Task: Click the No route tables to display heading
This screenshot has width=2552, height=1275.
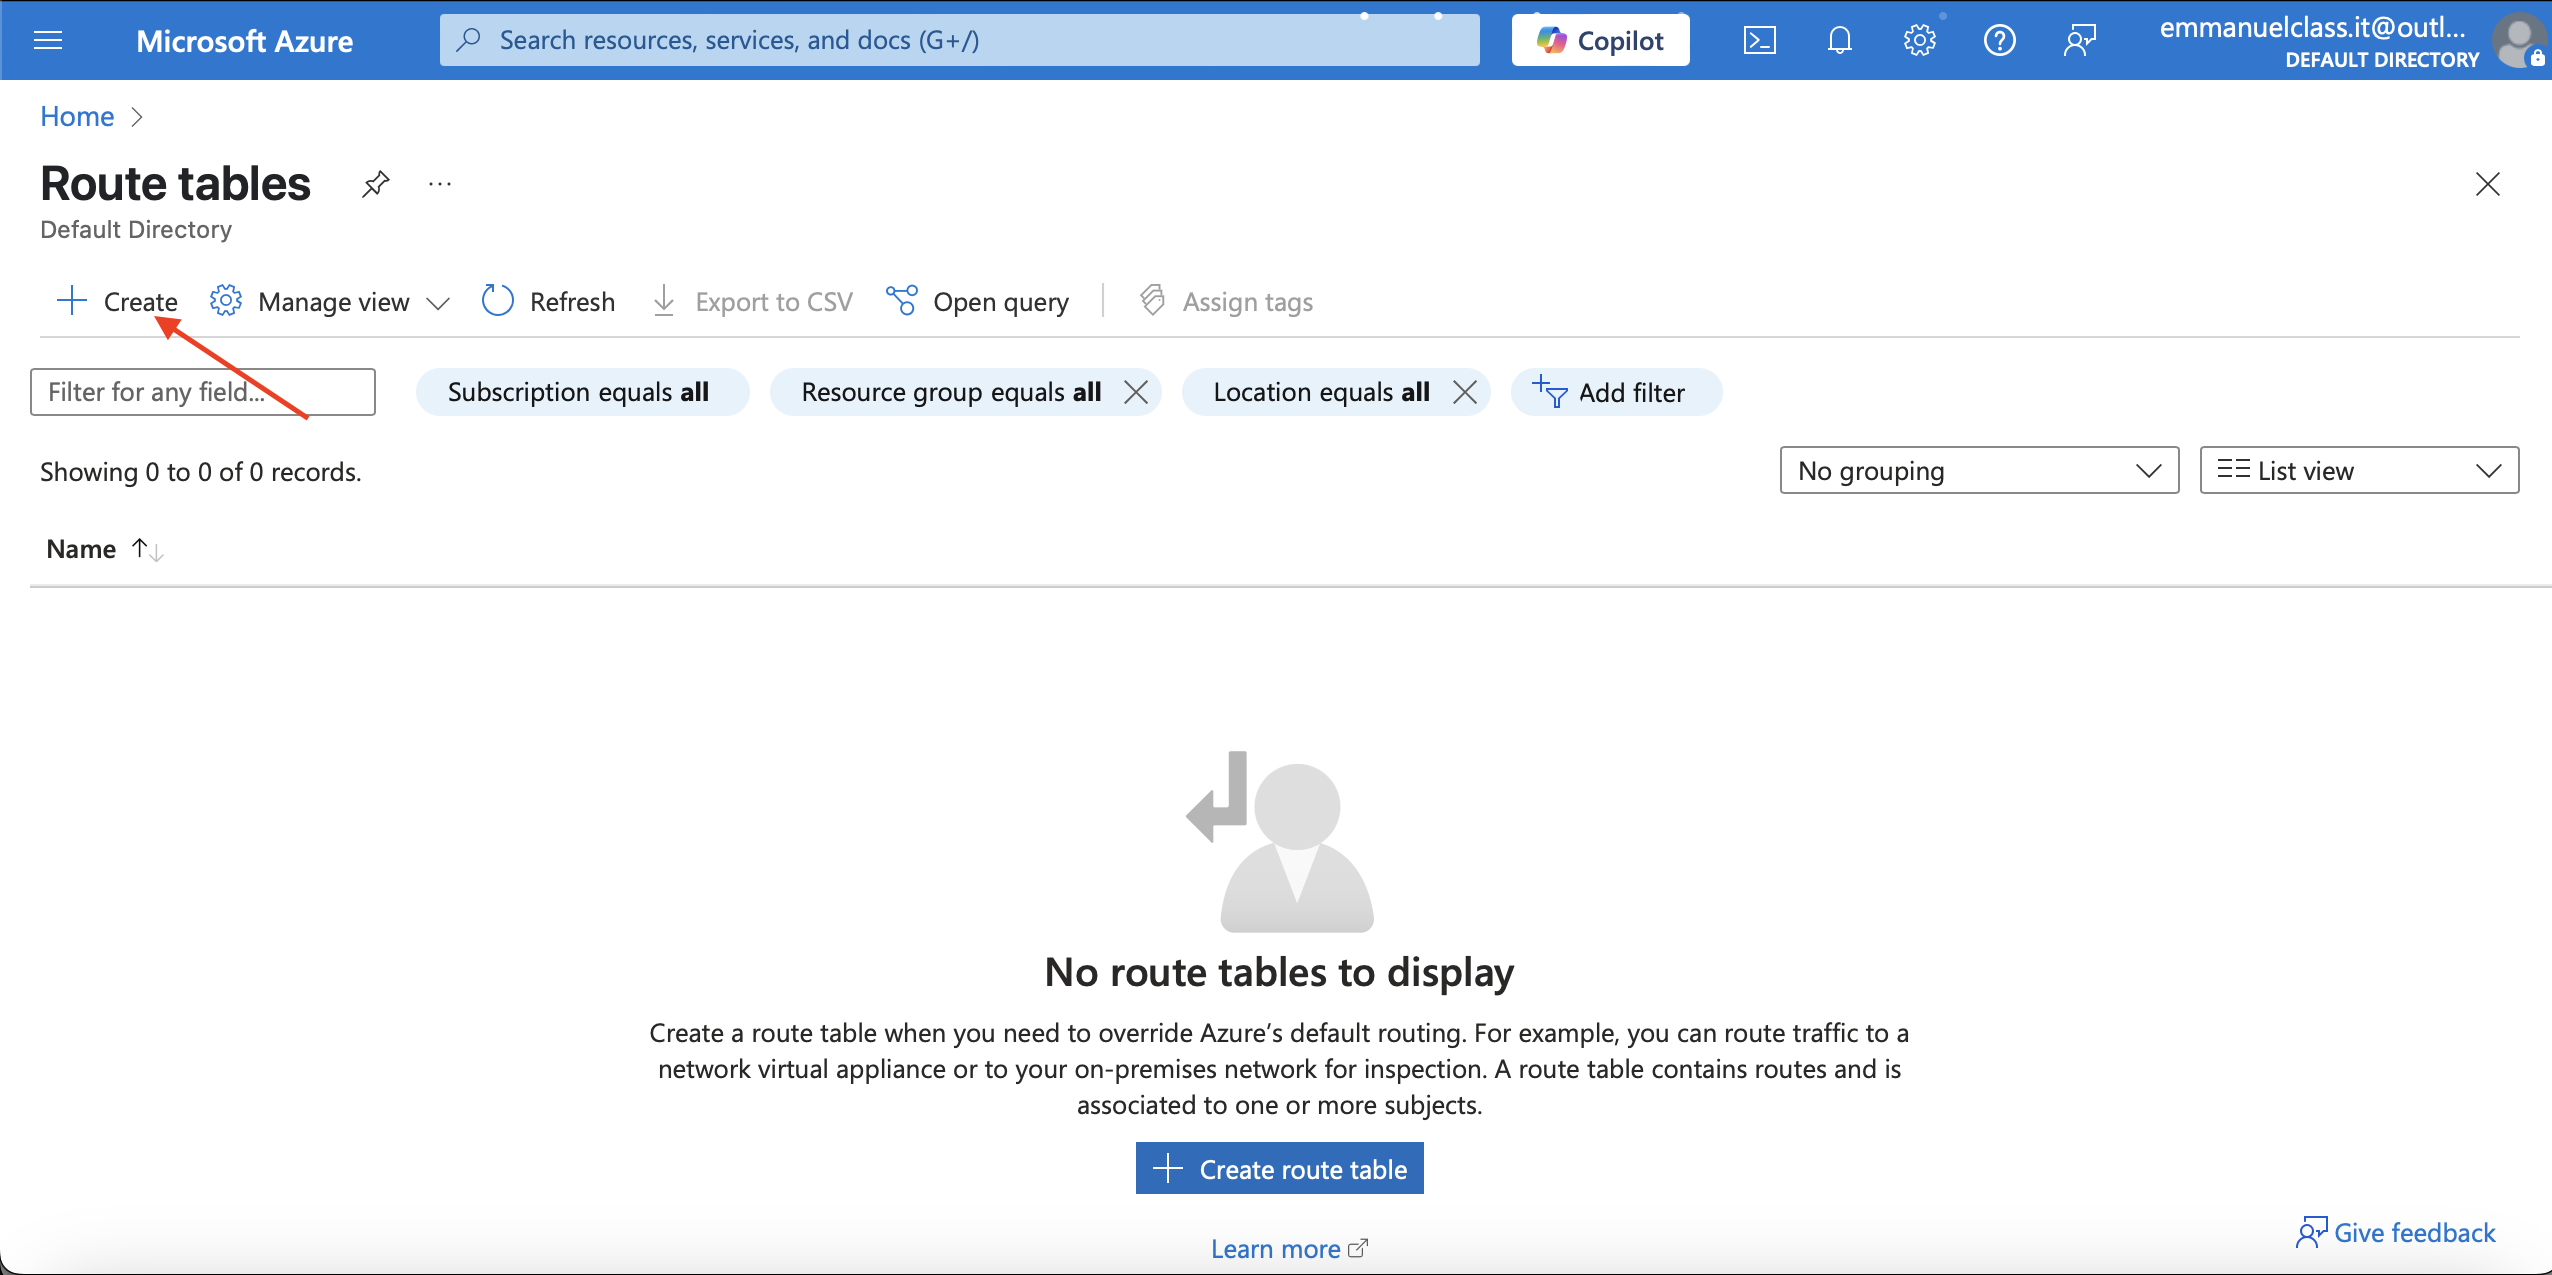Action: coord(1279,972)
